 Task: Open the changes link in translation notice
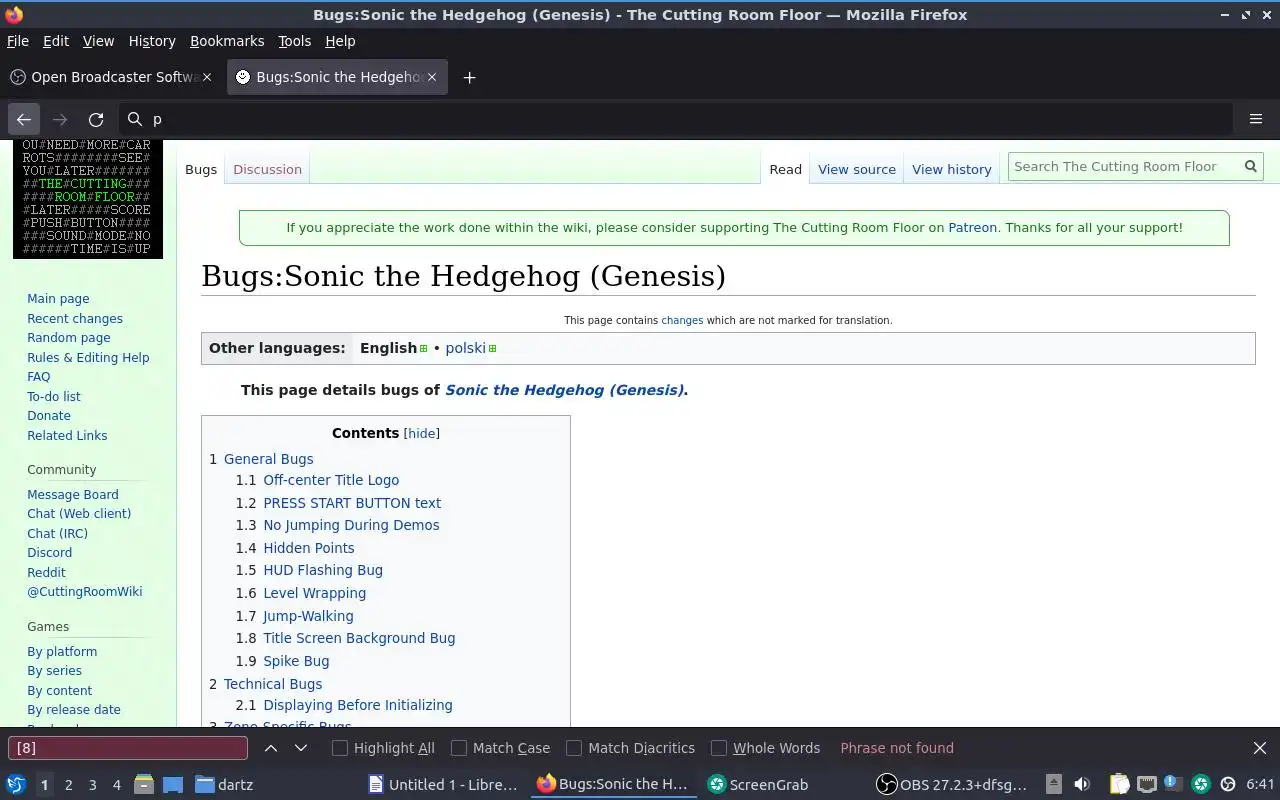(682, 320)
